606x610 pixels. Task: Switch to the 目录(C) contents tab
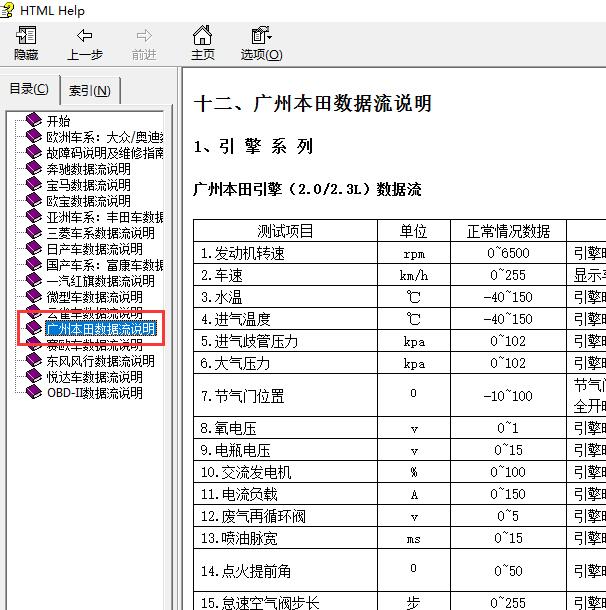(x=29, y=89)
